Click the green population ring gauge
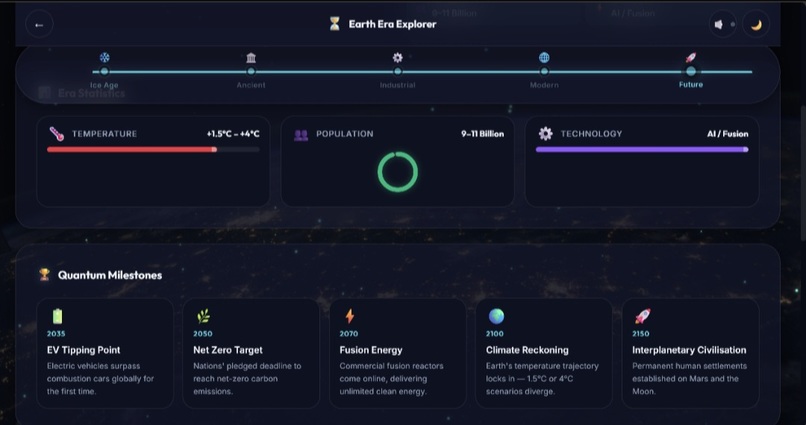This screenshot has height=425, width=806. [x=397, y=172]
